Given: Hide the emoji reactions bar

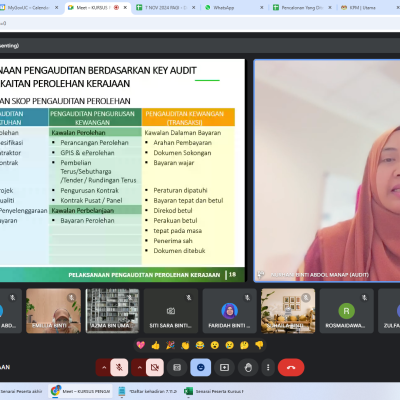Looking at the screenshot, I should coord(201,367).
